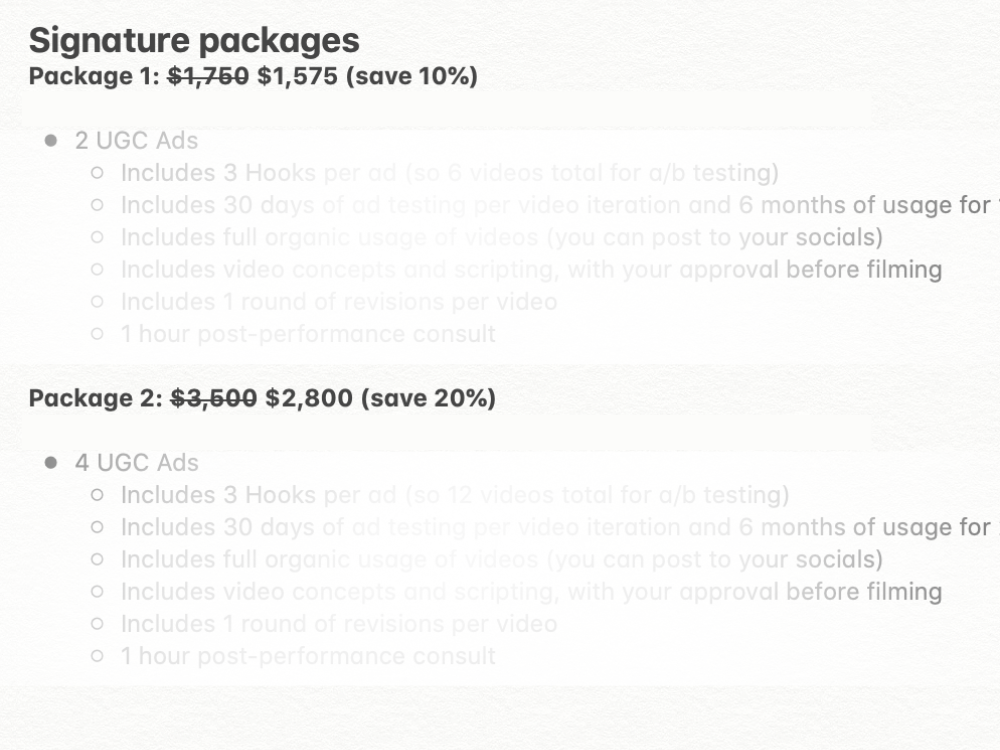The width and height of the screenshot is (1000, 750).
Task: Click the post-performance consult line under Package 1
Action: [x=308, y=334]
